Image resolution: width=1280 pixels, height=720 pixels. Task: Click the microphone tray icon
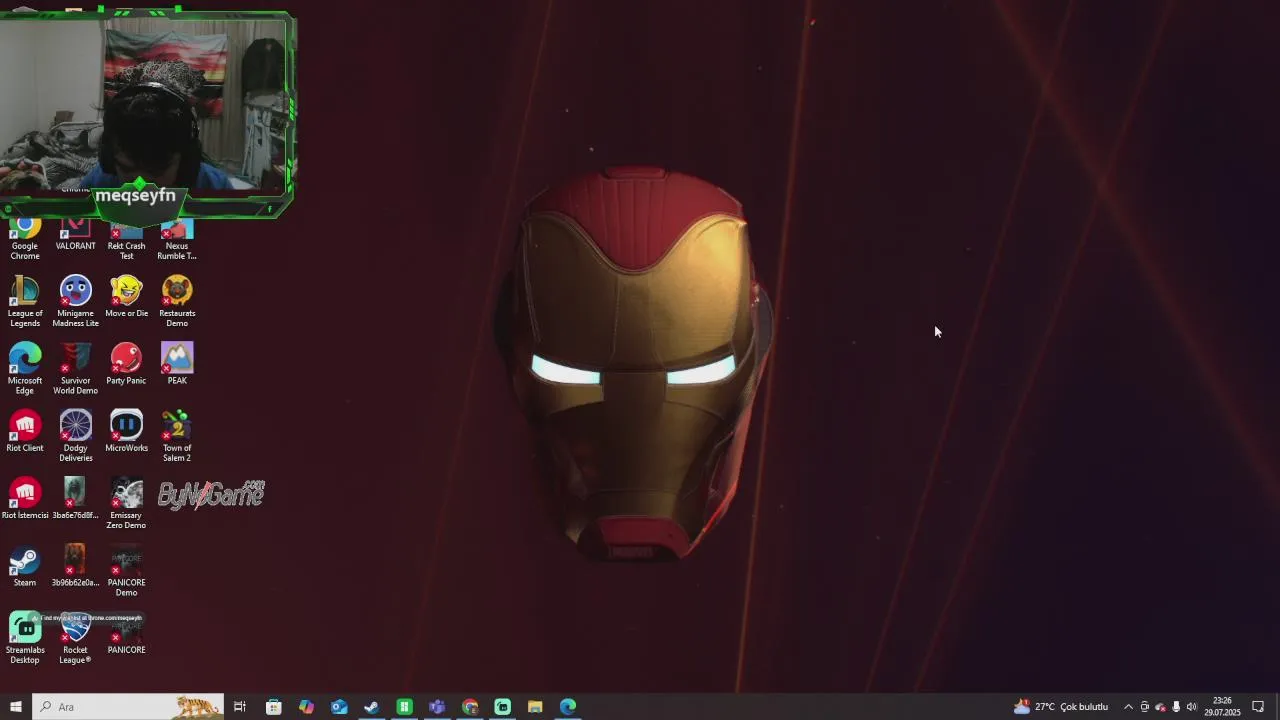(1176, 707)
